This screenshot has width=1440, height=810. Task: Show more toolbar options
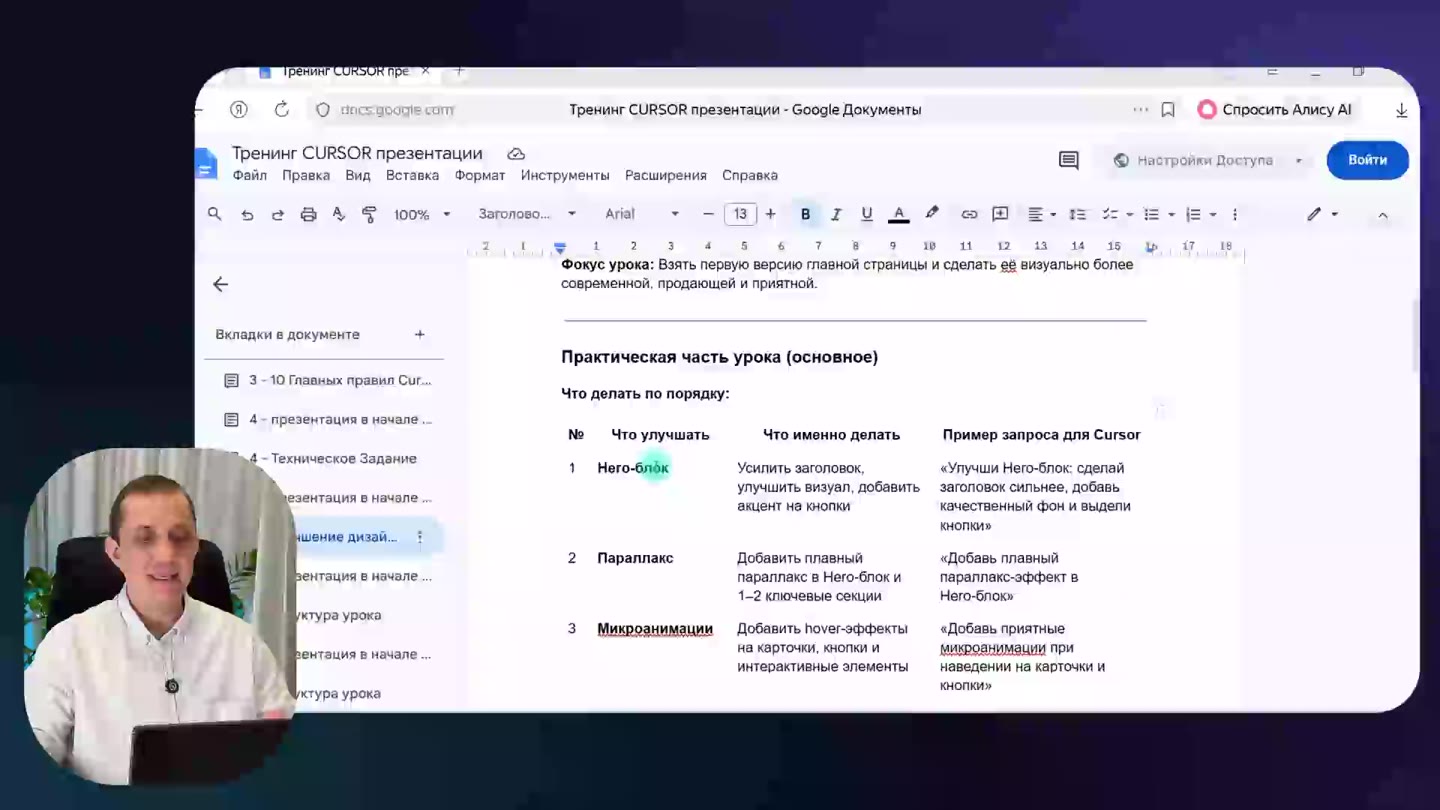(x=1235, y=214)
